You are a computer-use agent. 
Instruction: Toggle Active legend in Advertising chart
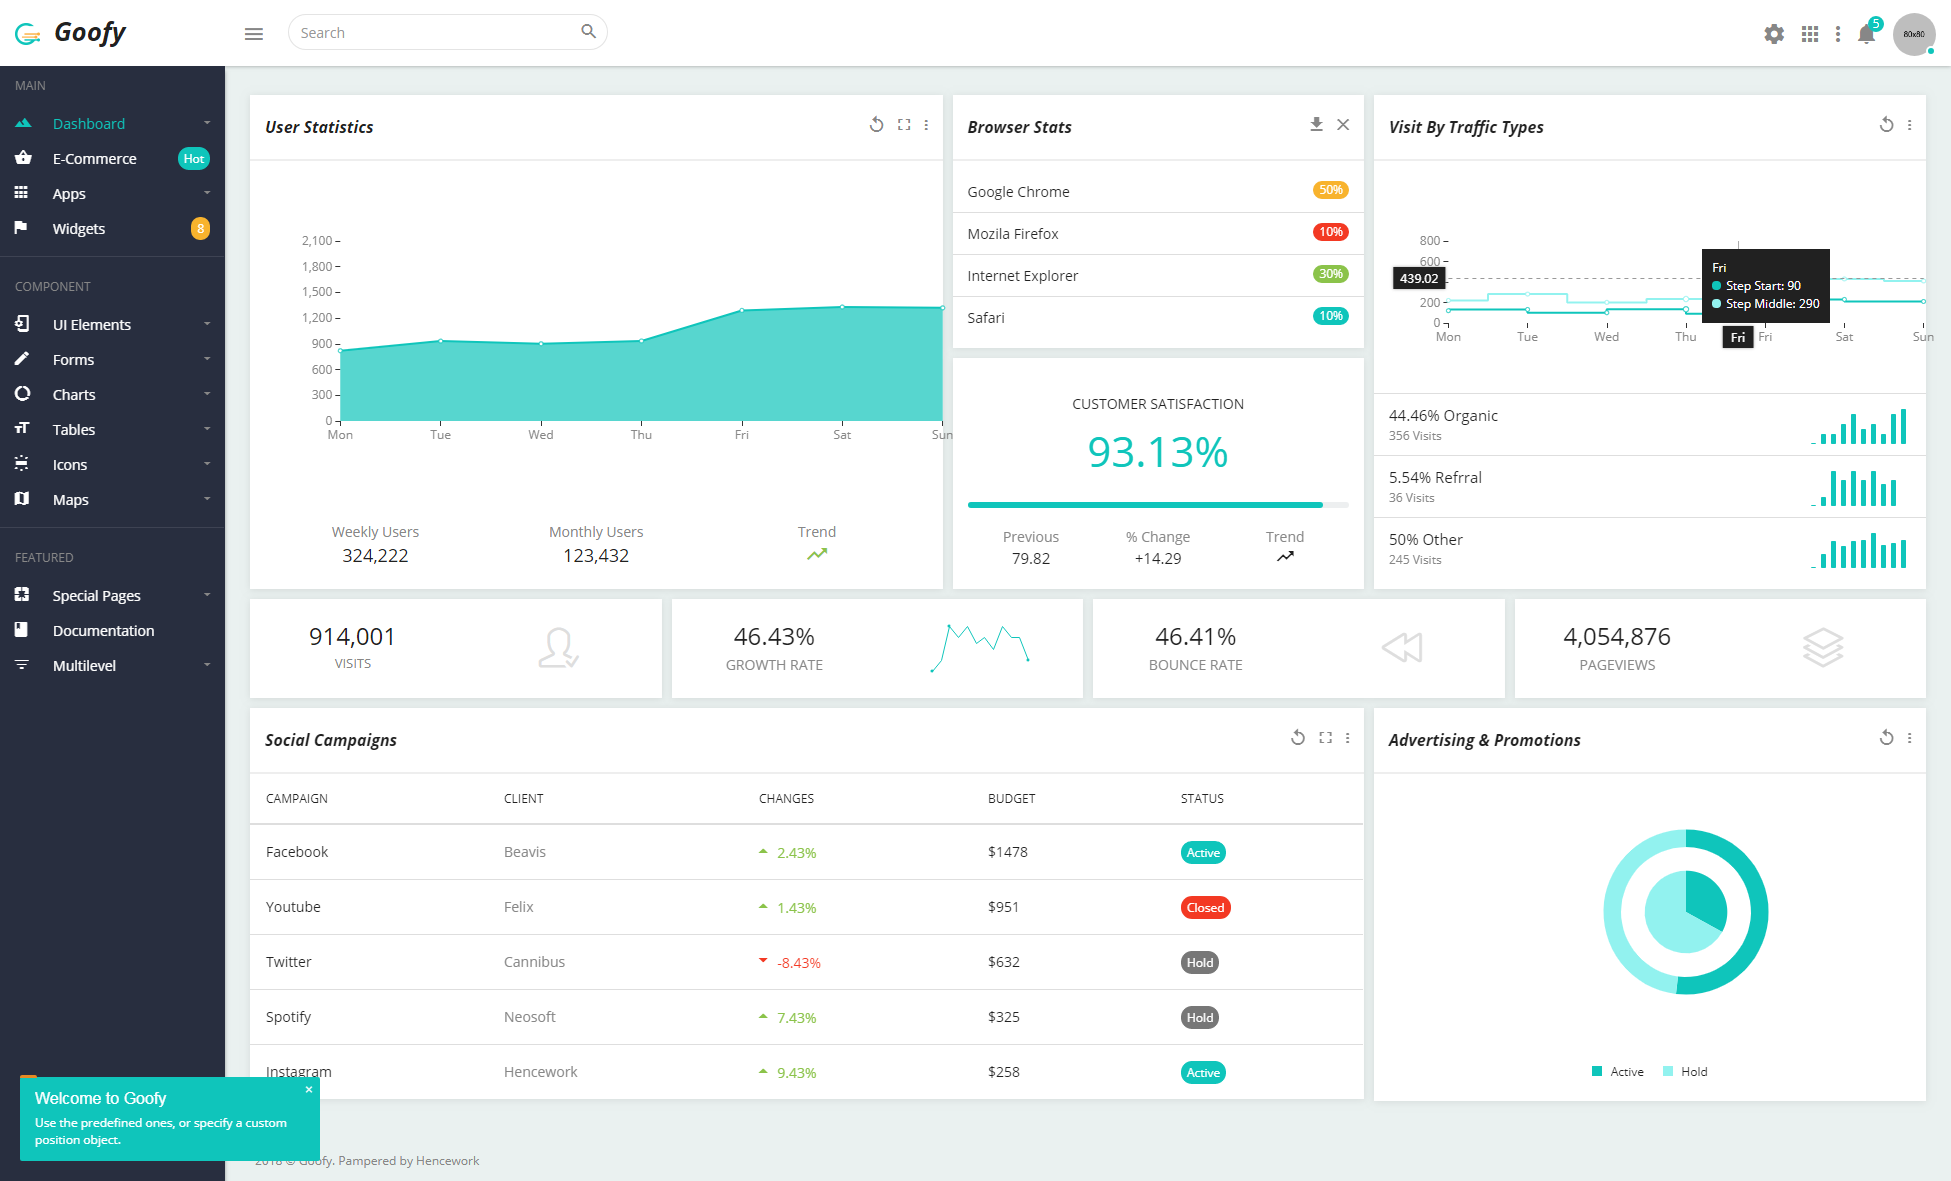click(1618, 1071)
